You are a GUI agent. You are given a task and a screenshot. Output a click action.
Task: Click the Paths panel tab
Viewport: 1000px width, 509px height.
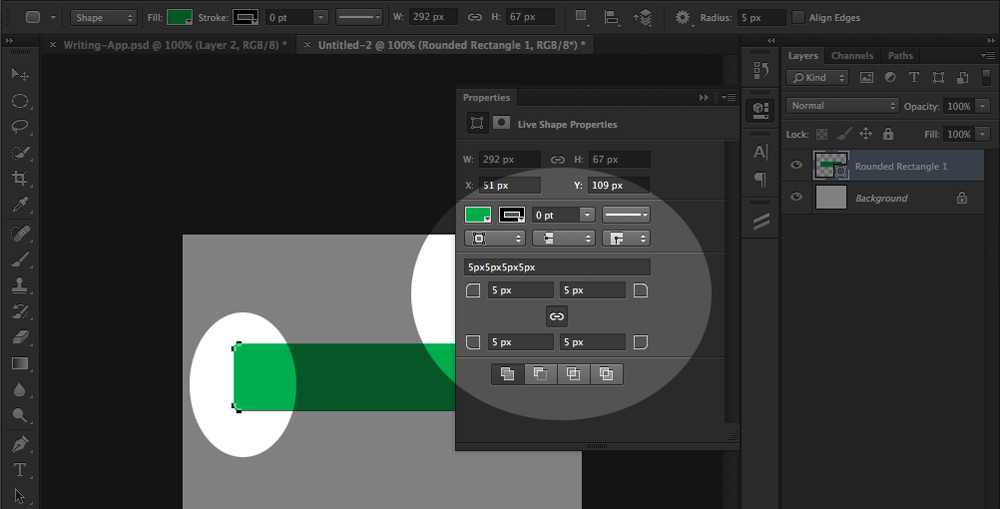(900, 56)
